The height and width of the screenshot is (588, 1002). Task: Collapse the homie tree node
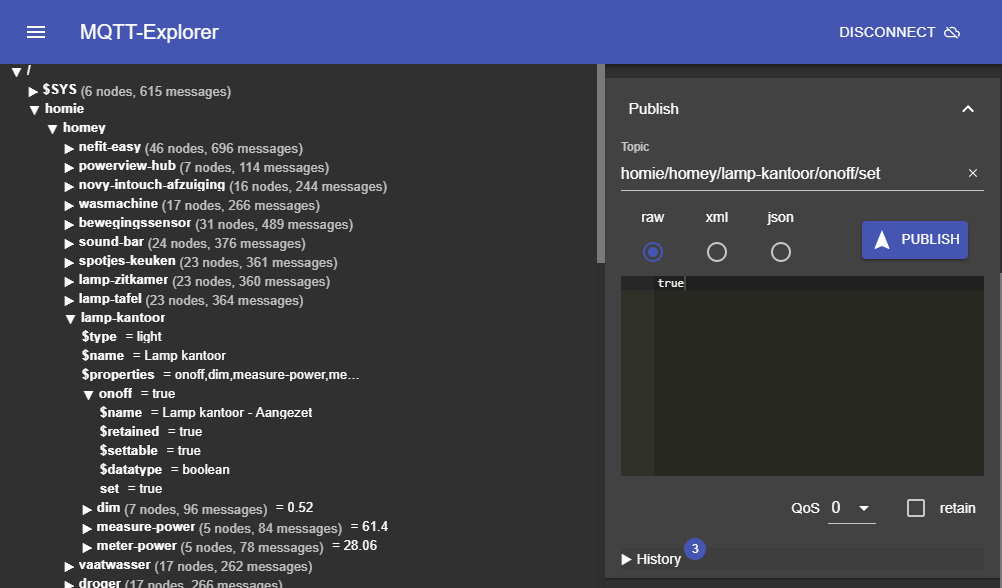(x=35, y=110)
